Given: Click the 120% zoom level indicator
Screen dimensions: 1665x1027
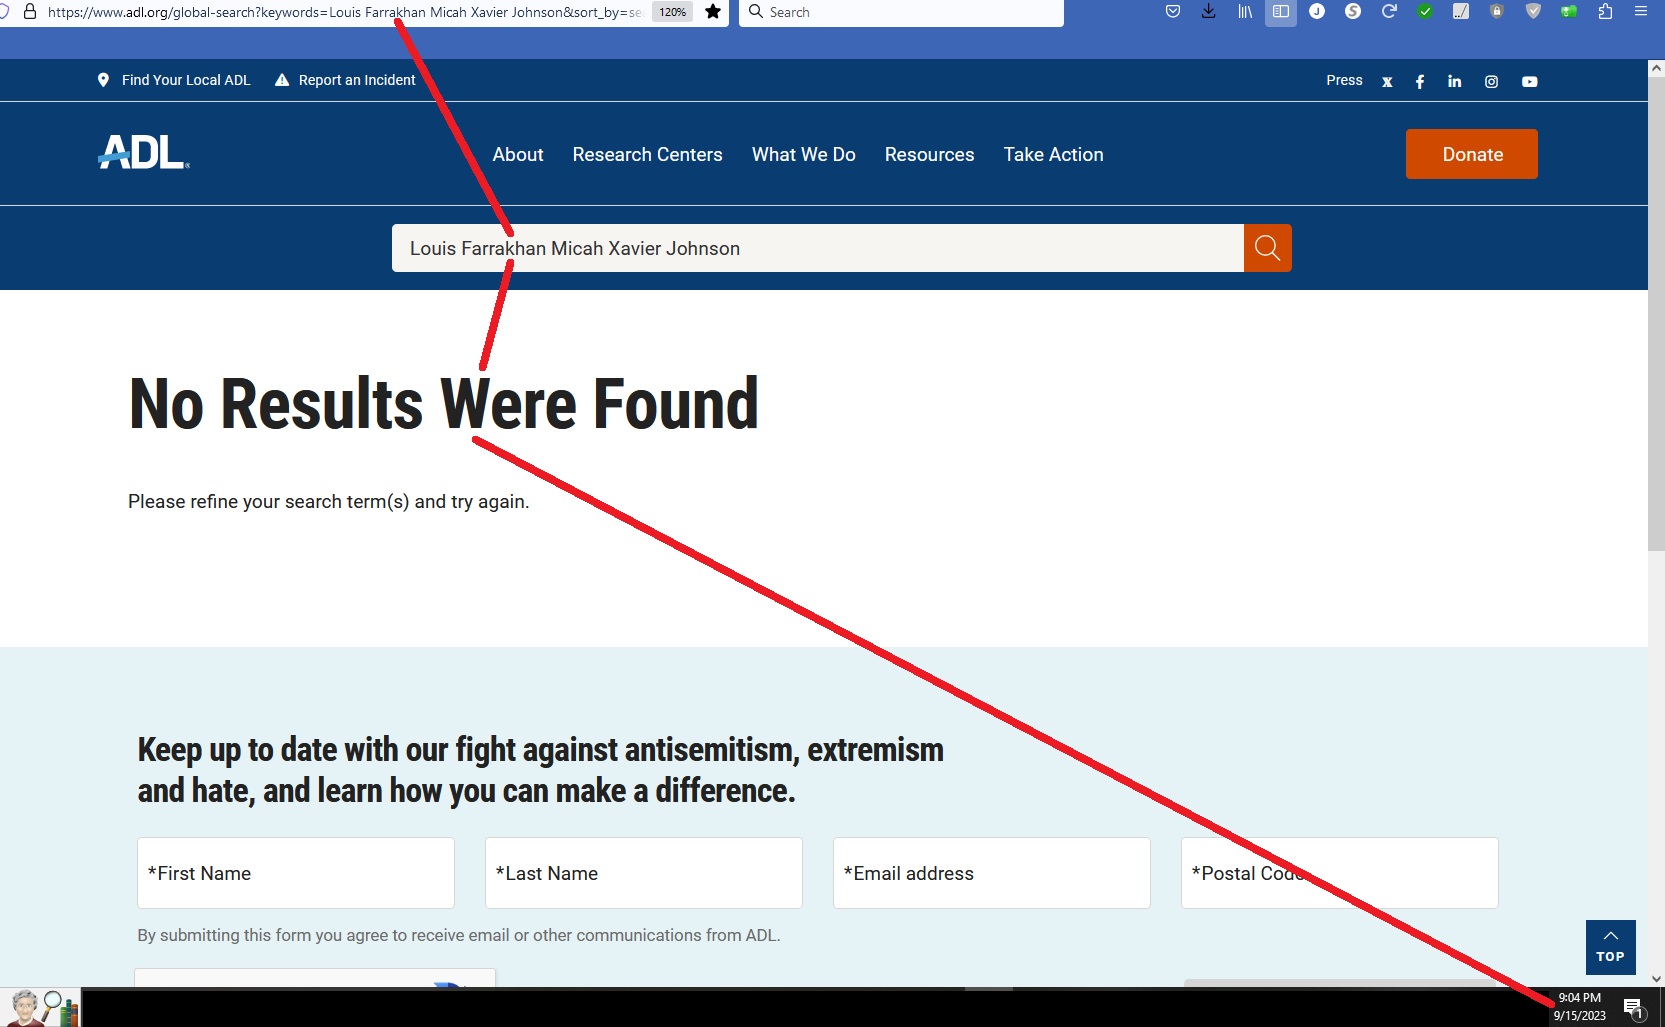Looking at the screenshot, I should coord(672,12).
